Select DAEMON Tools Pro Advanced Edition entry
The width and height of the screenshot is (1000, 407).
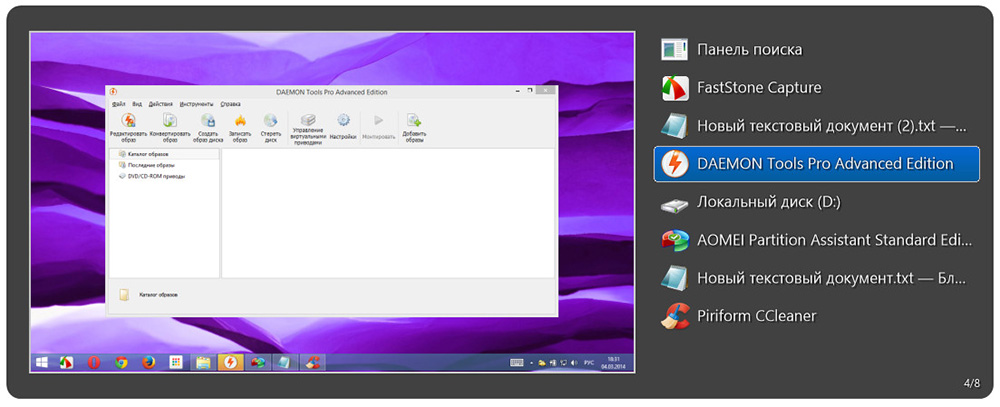pyautogui.click(x=816, y=164)
